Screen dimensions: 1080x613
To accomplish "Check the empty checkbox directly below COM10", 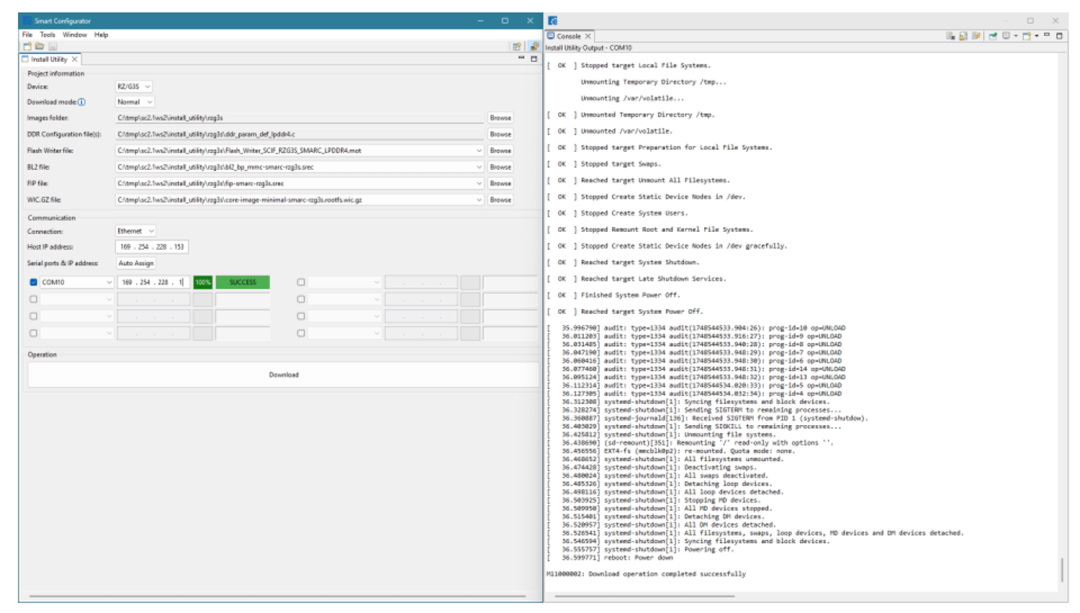I will [x=33, y=300].
